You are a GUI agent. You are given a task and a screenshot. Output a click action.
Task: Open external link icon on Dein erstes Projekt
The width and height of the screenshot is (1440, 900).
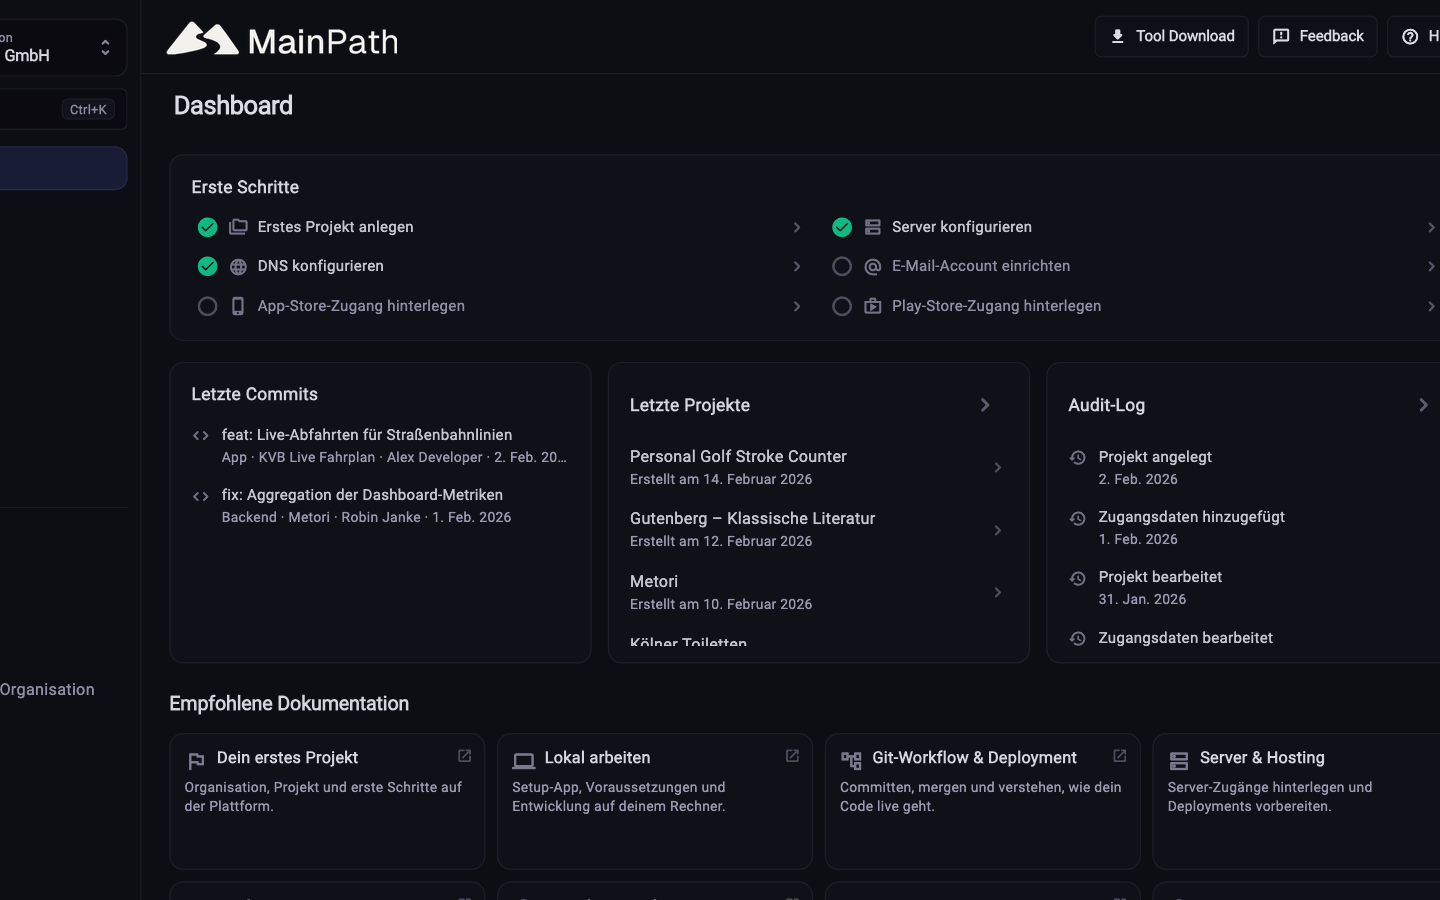[465, 756]
